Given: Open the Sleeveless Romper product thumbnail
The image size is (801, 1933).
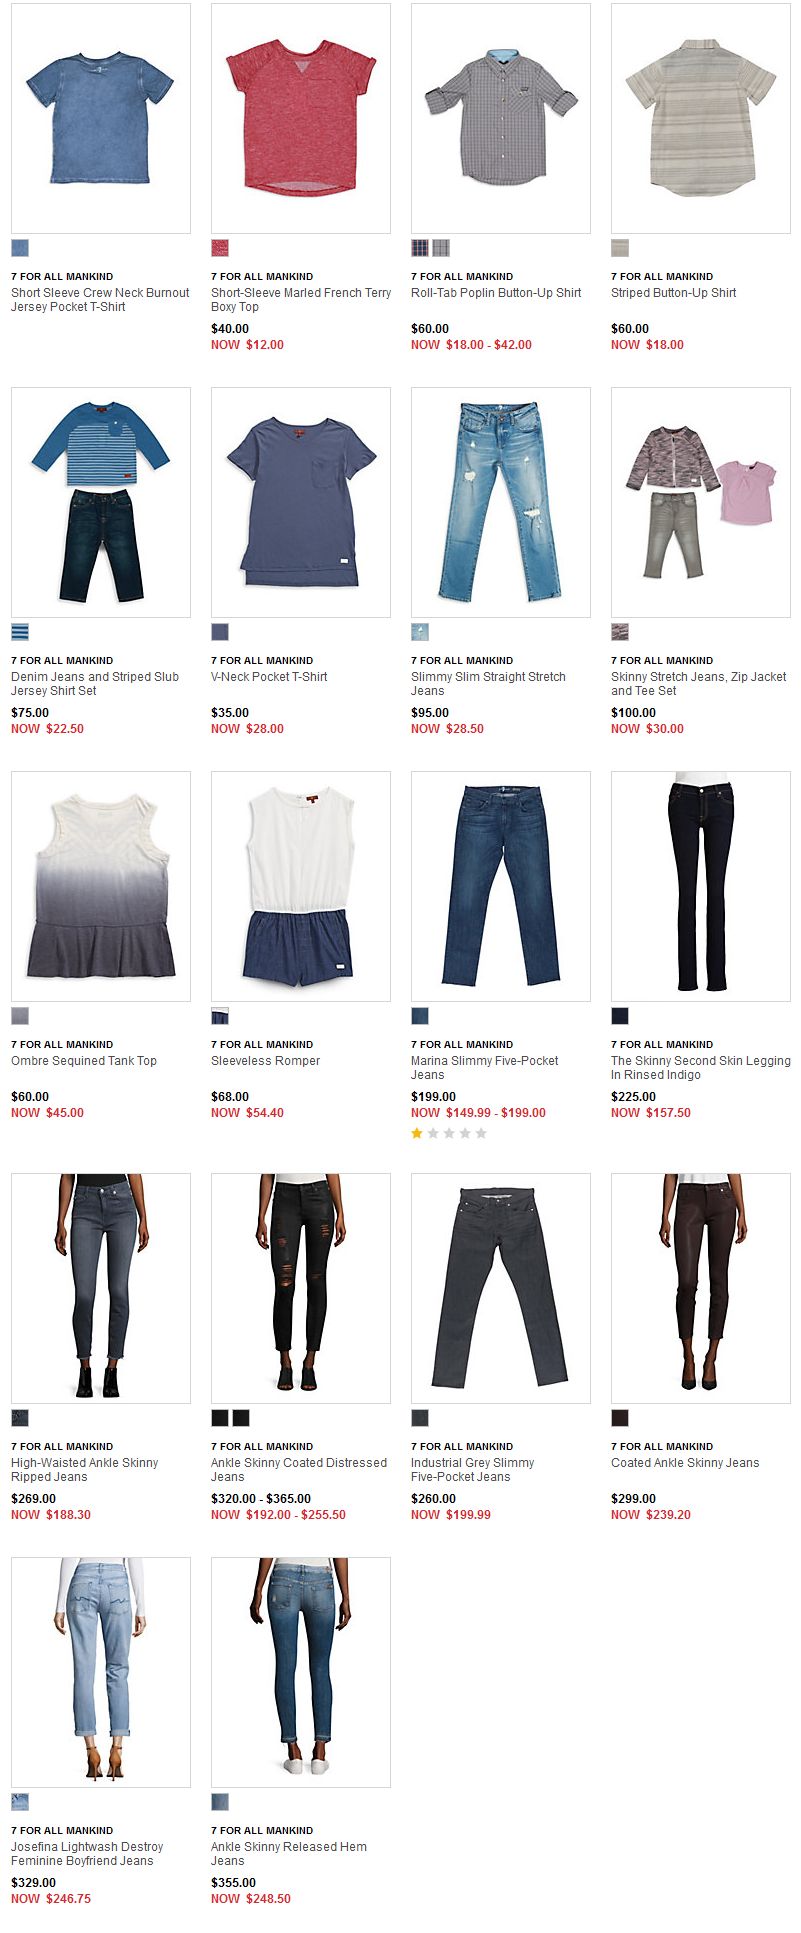Looking at the screenshot, I should point(301,887).
